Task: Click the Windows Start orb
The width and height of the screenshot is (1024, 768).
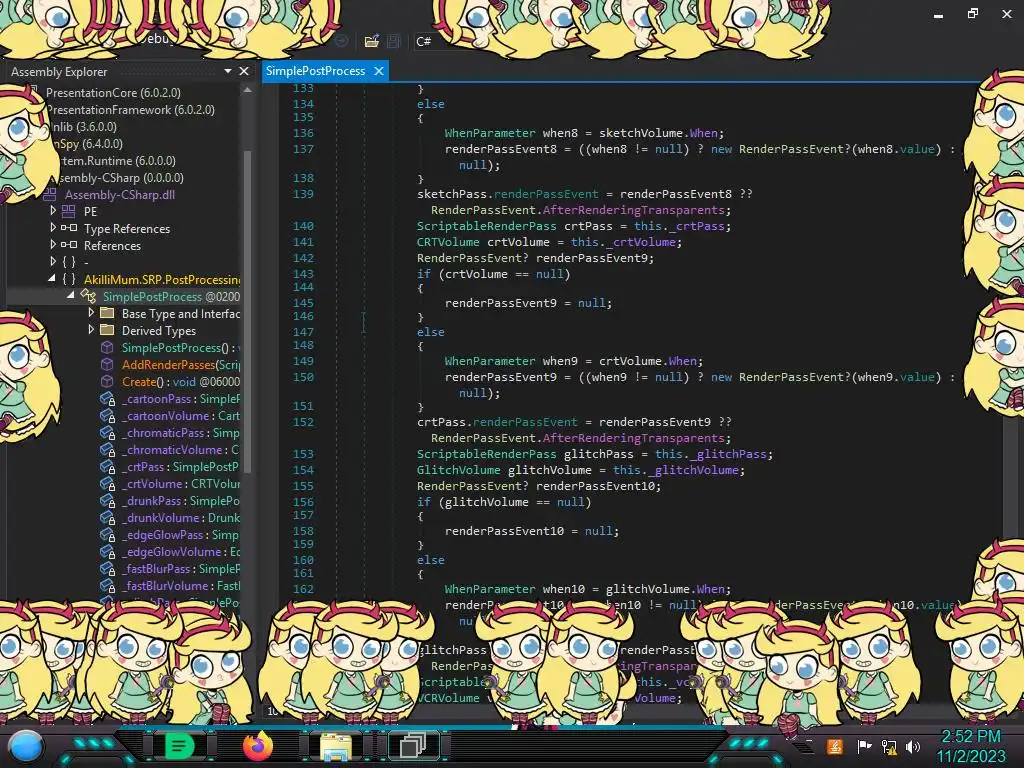Action: (x=25, y=746)
